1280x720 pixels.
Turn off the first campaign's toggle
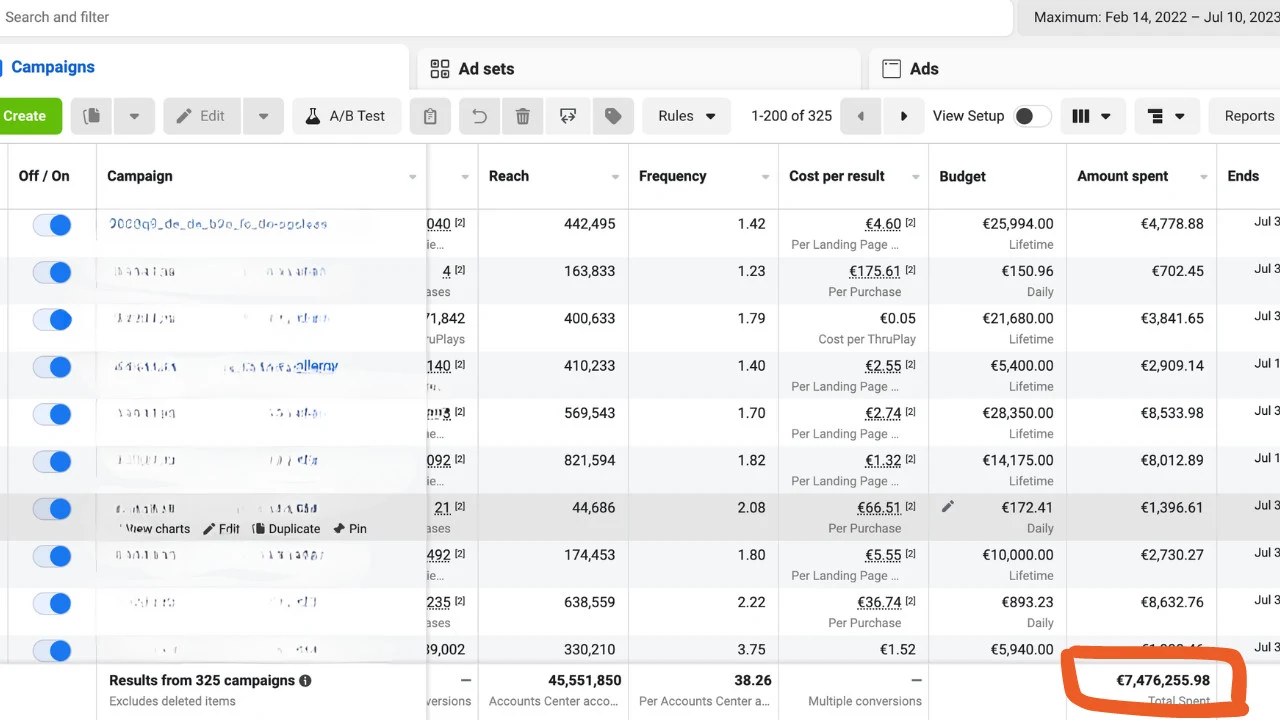coord(52,225)
